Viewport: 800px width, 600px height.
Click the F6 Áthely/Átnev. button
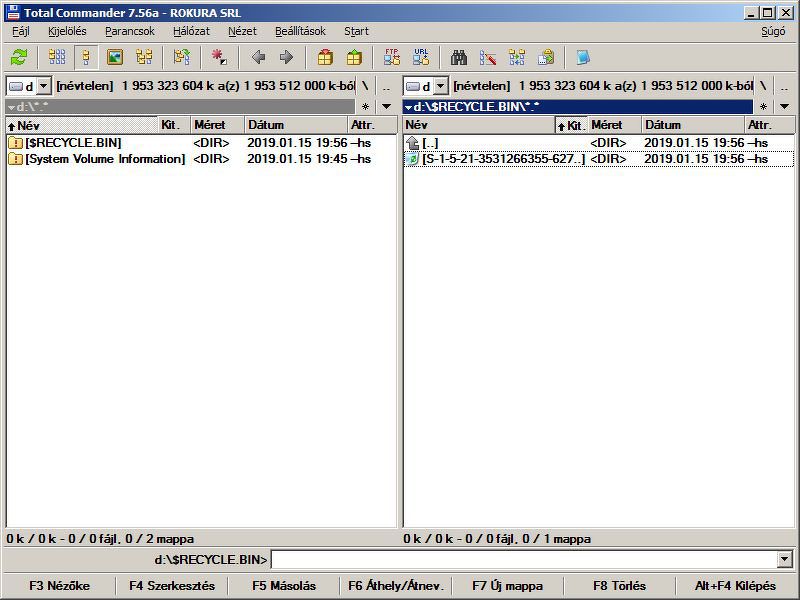click(396, 586)
